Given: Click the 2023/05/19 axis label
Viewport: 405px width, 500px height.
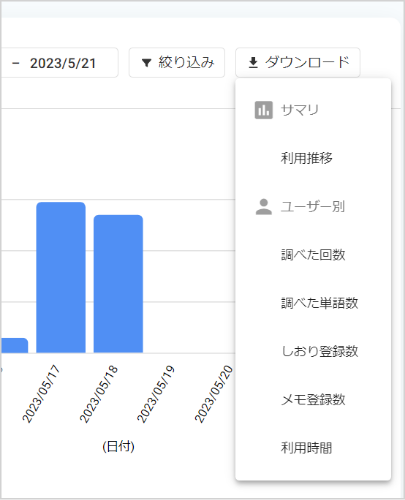Looking at the screenshot, I should pyautogui.click(x=156, y=394).
